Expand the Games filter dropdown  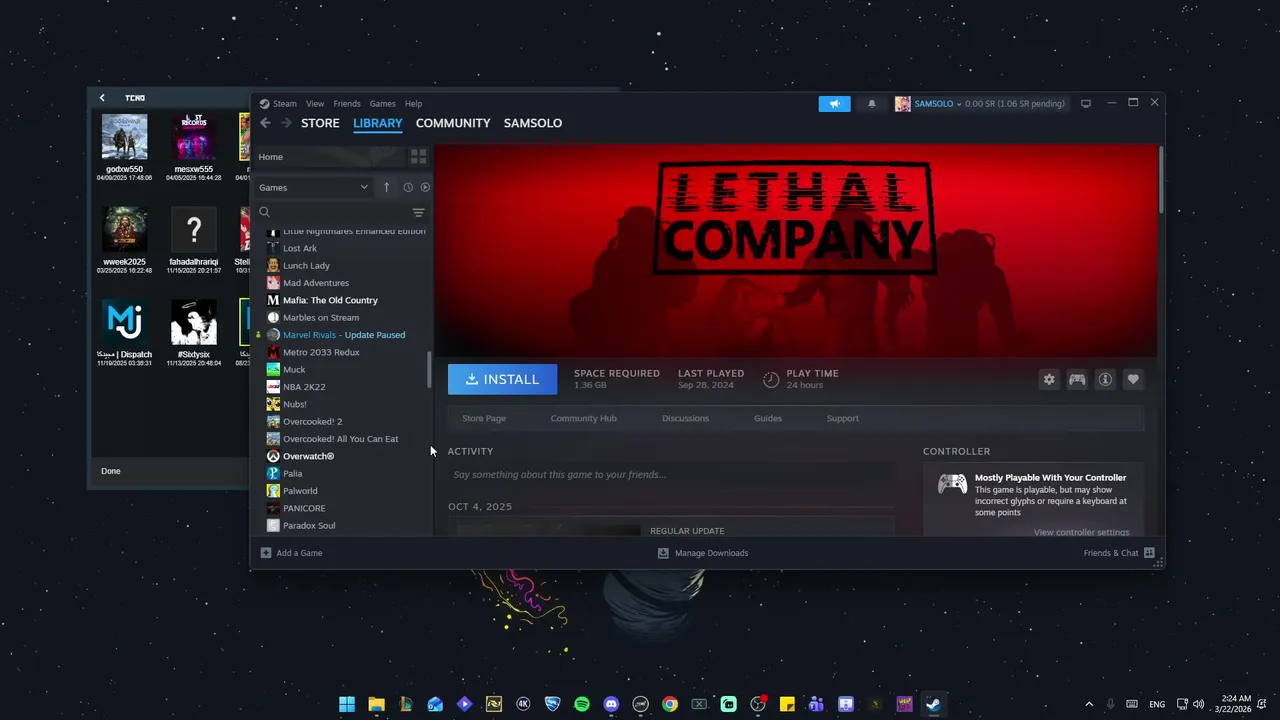314,187
